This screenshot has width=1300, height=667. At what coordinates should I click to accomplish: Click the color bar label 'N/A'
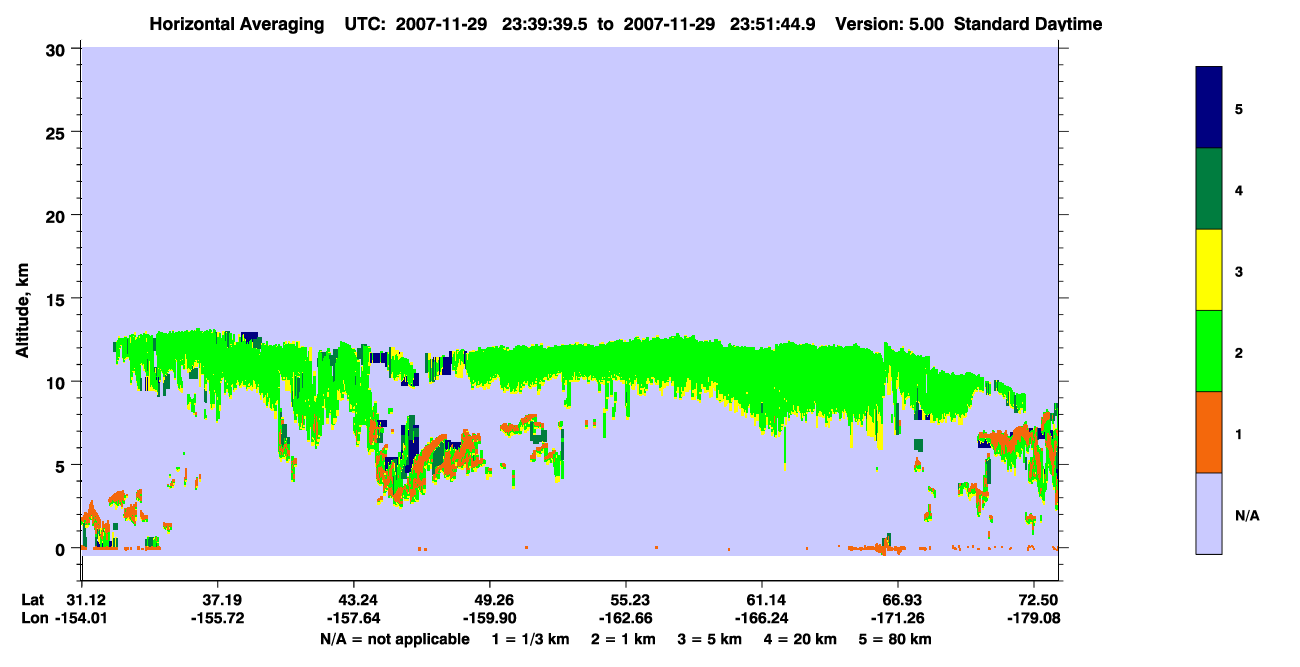1247,516
